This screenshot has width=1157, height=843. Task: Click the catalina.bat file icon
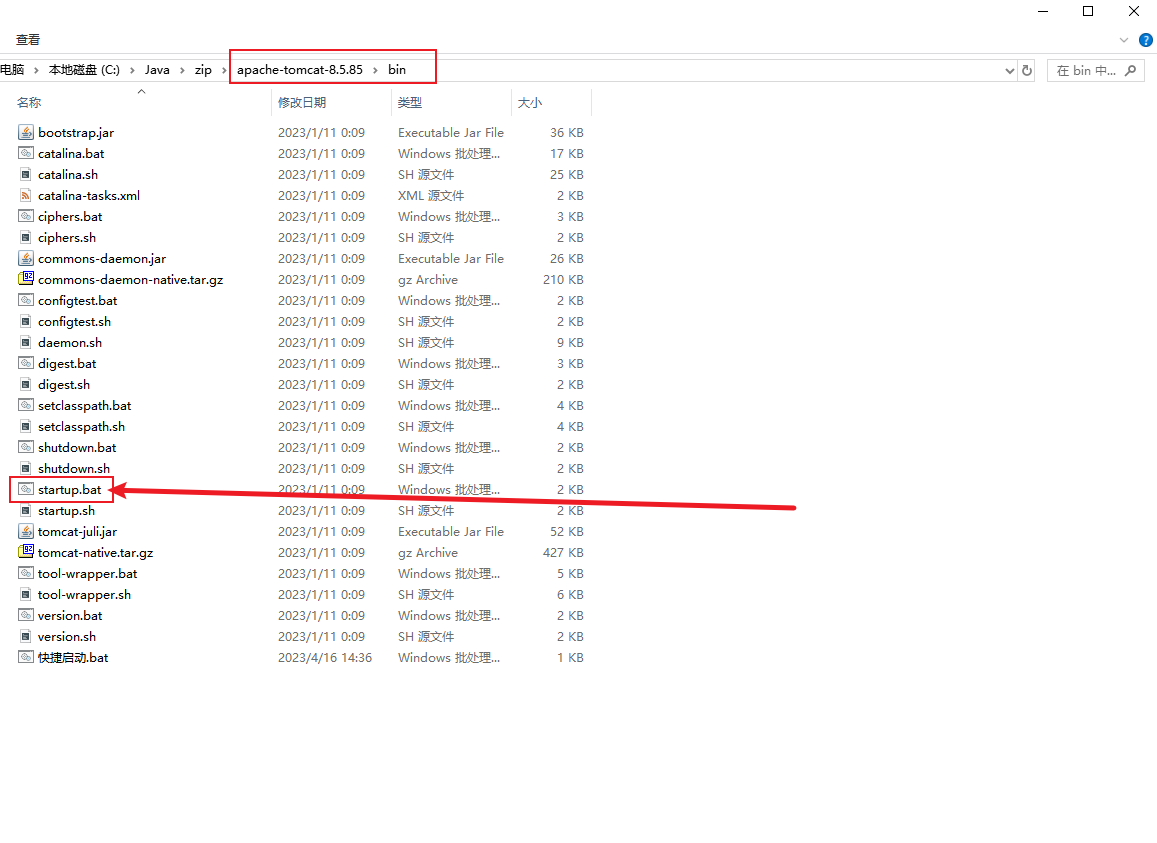tap(26, 154)
